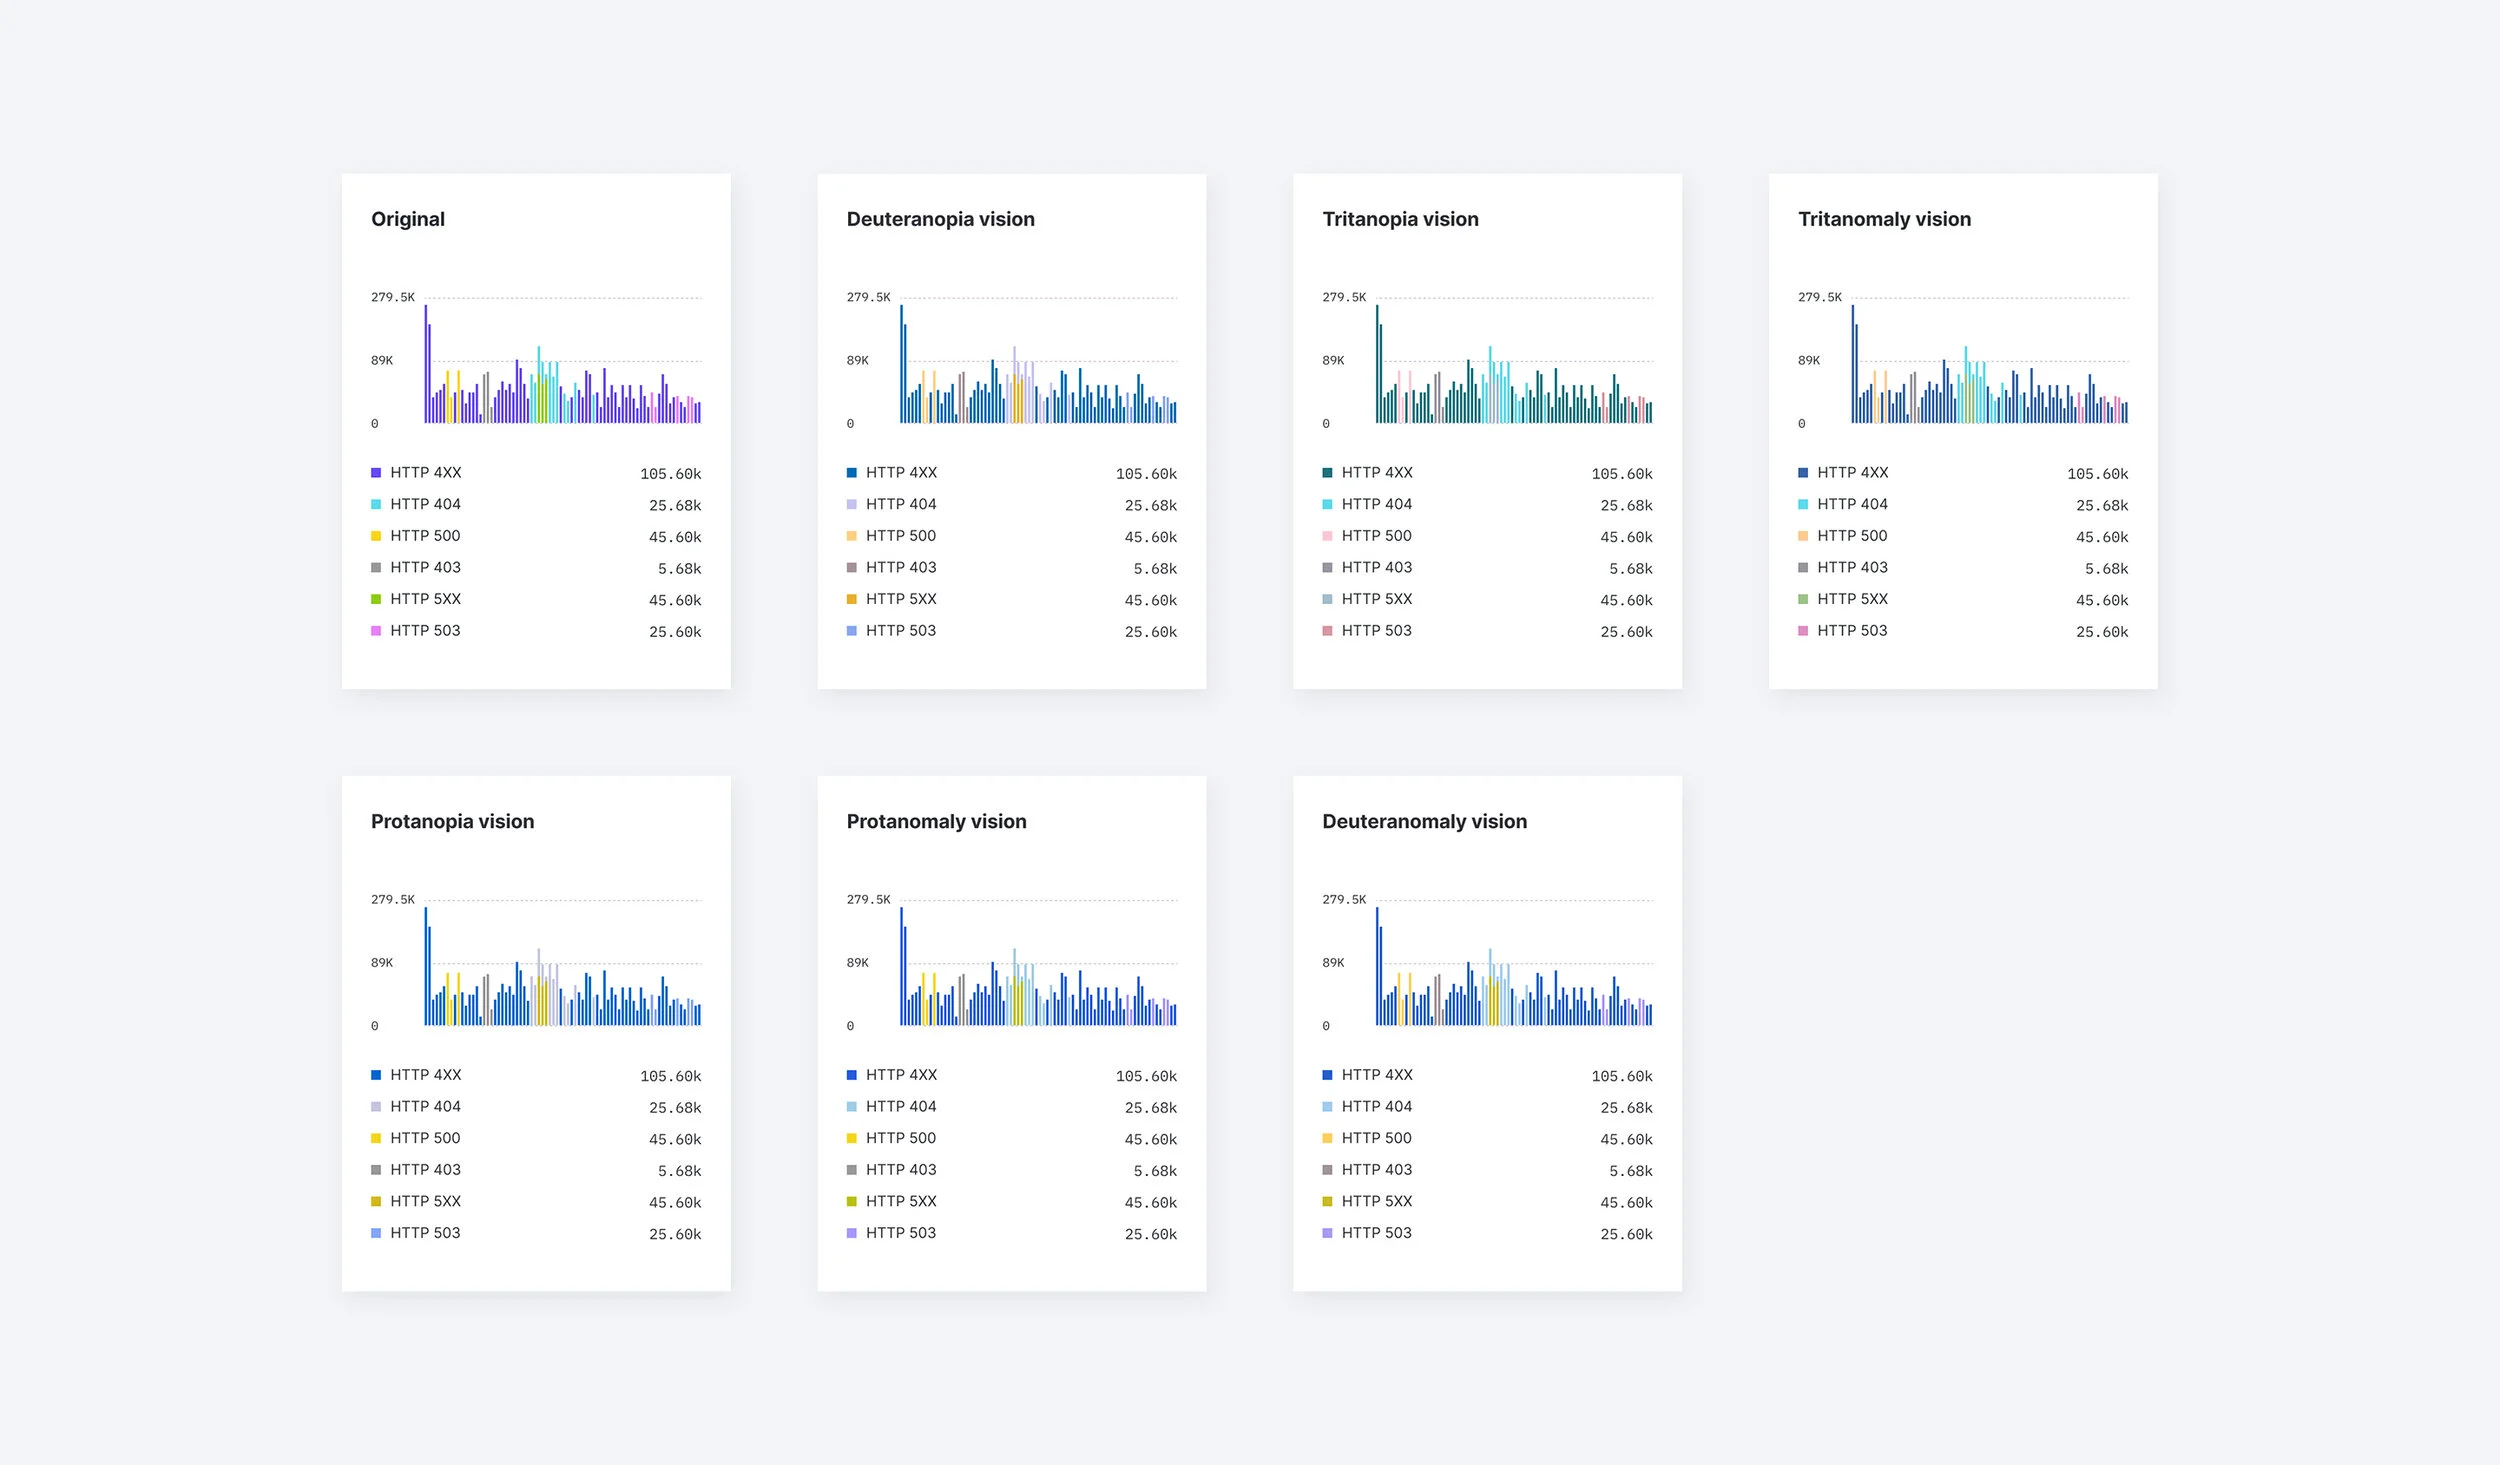This screenshot has width=2500, height=1465.
Task: Click HTTP 5XX green swatch in Original card
Action: click(376, 599)
